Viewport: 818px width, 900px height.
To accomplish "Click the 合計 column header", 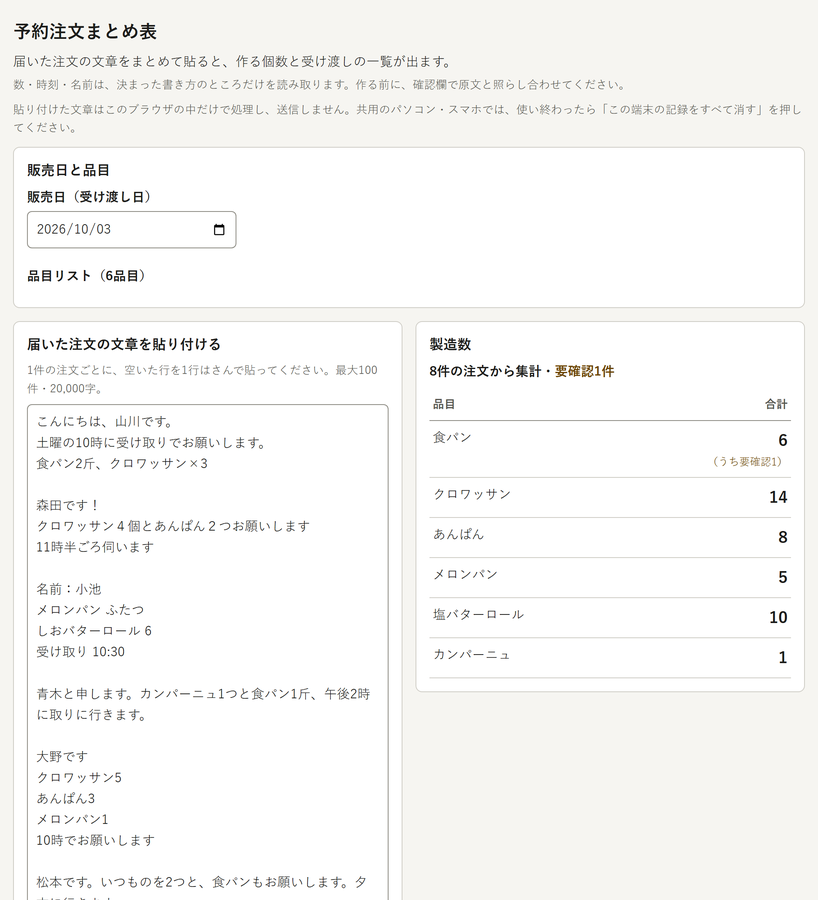I will coord(776,404).
